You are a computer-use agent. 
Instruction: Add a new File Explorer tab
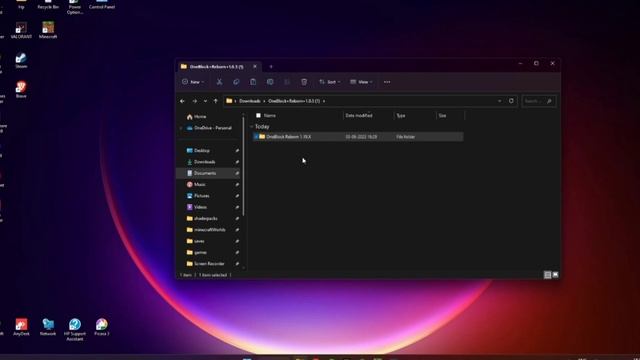(271, 67)
